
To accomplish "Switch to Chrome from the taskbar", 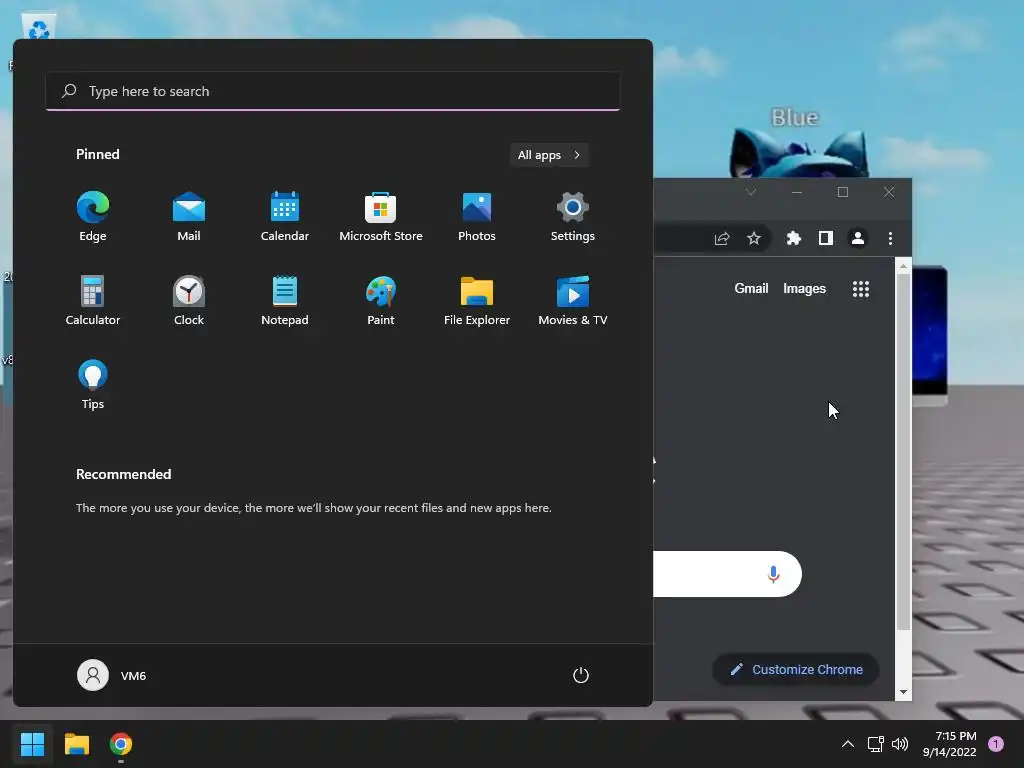I will pyautogui.click(x=121, y=744).
